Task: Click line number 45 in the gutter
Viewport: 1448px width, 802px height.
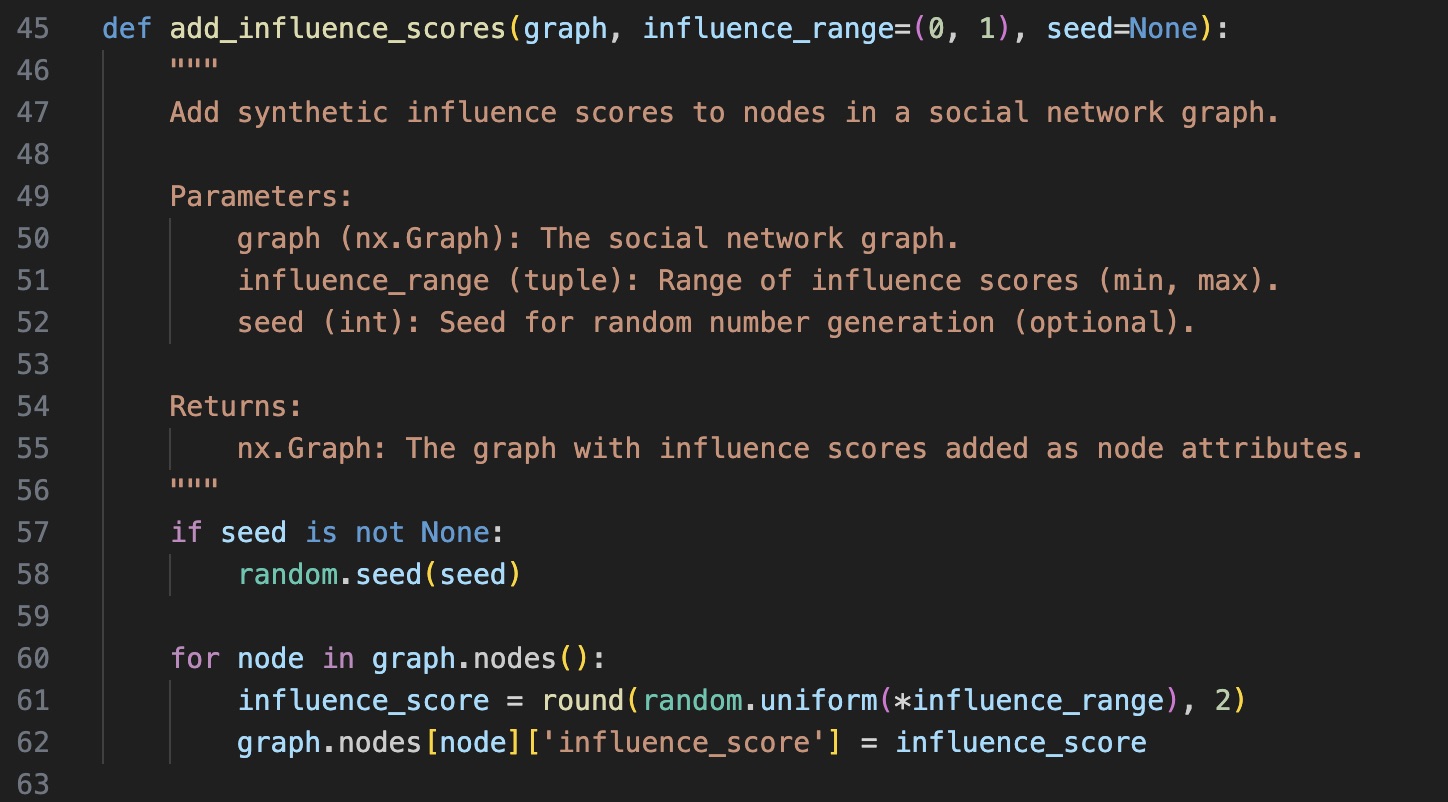Action: tap(32, 28)
